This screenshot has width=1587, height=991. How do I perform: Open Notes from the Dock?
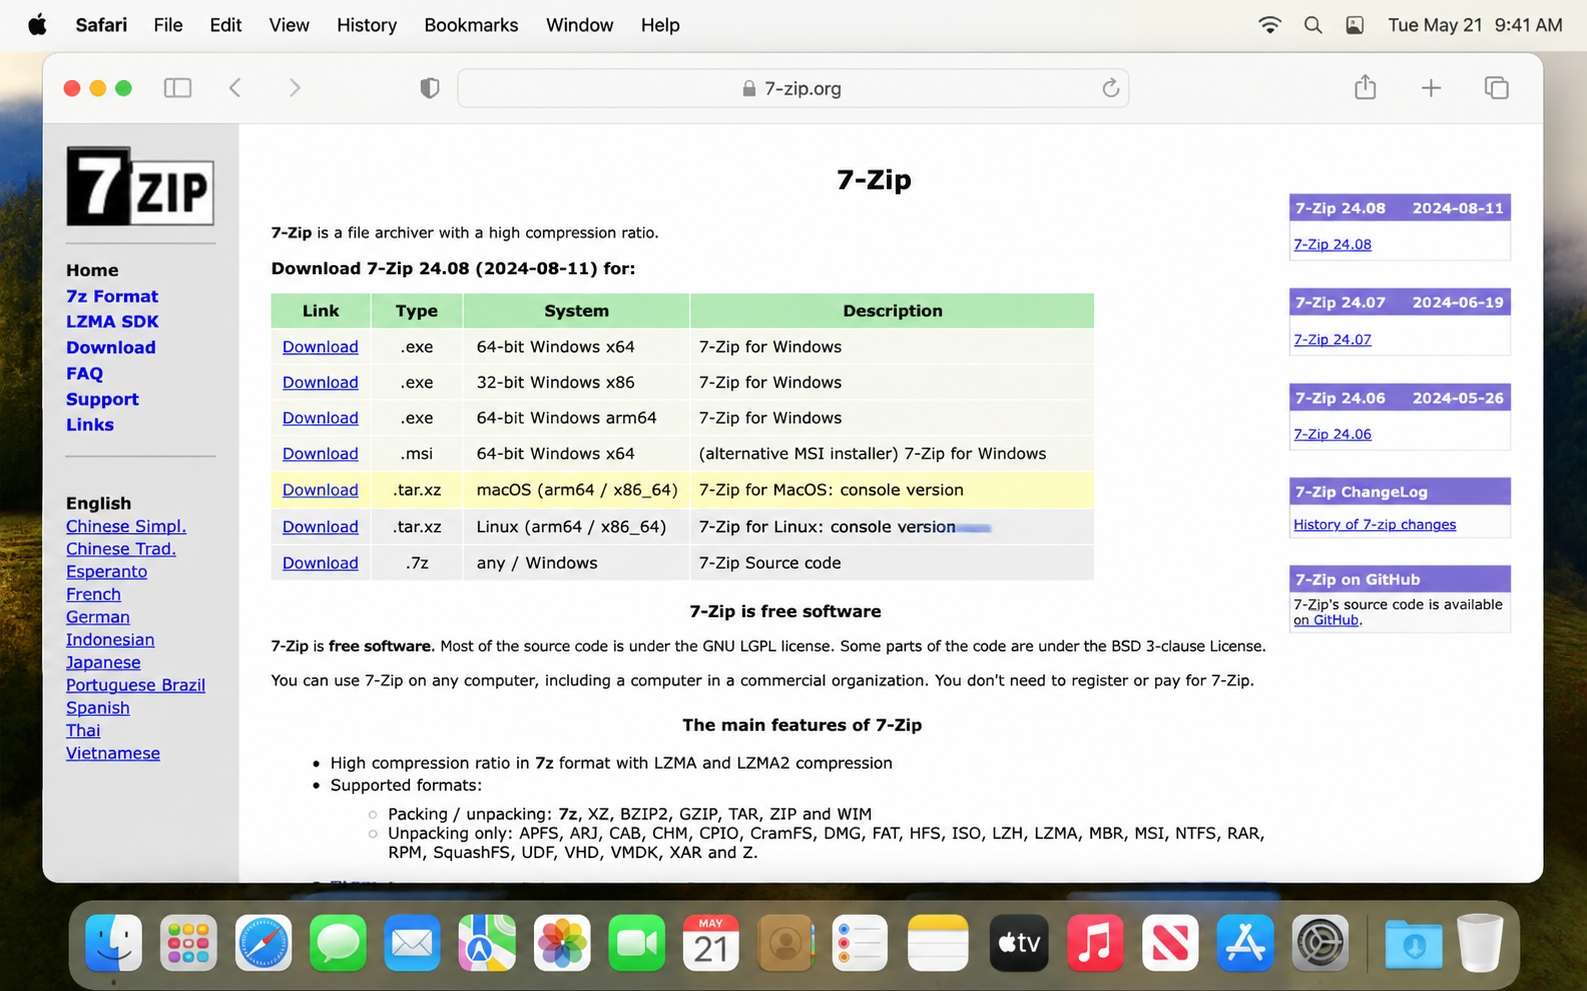tap(937, 942)
